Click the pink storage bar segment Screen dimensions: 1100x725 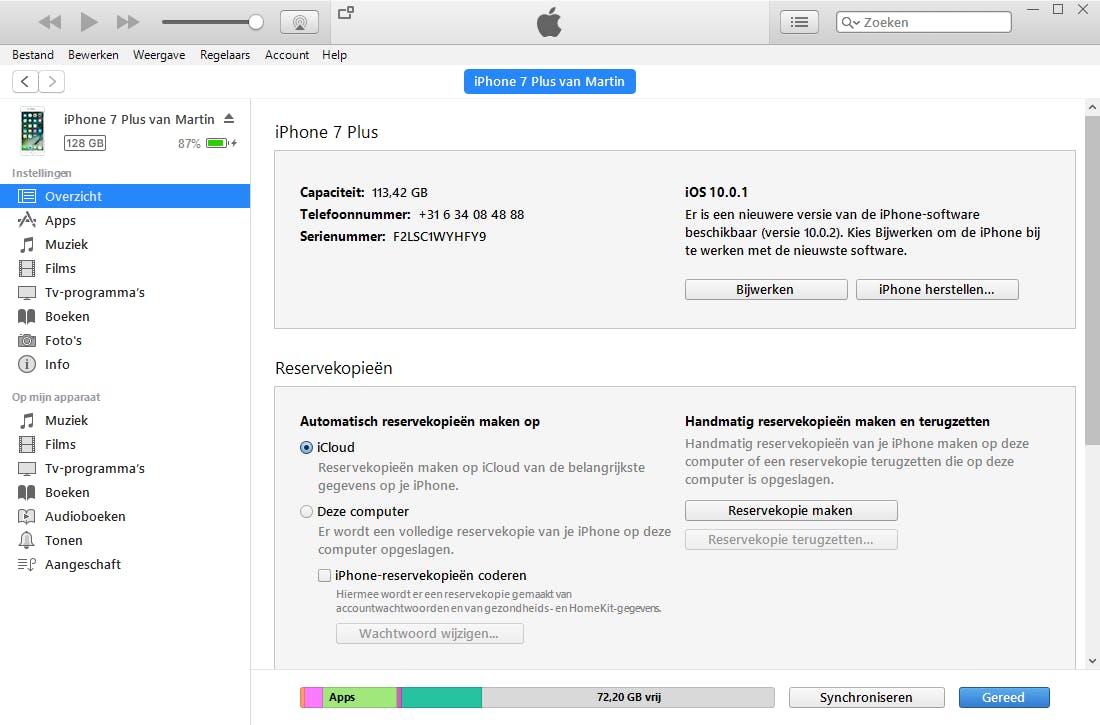click(x=314, y=697)
